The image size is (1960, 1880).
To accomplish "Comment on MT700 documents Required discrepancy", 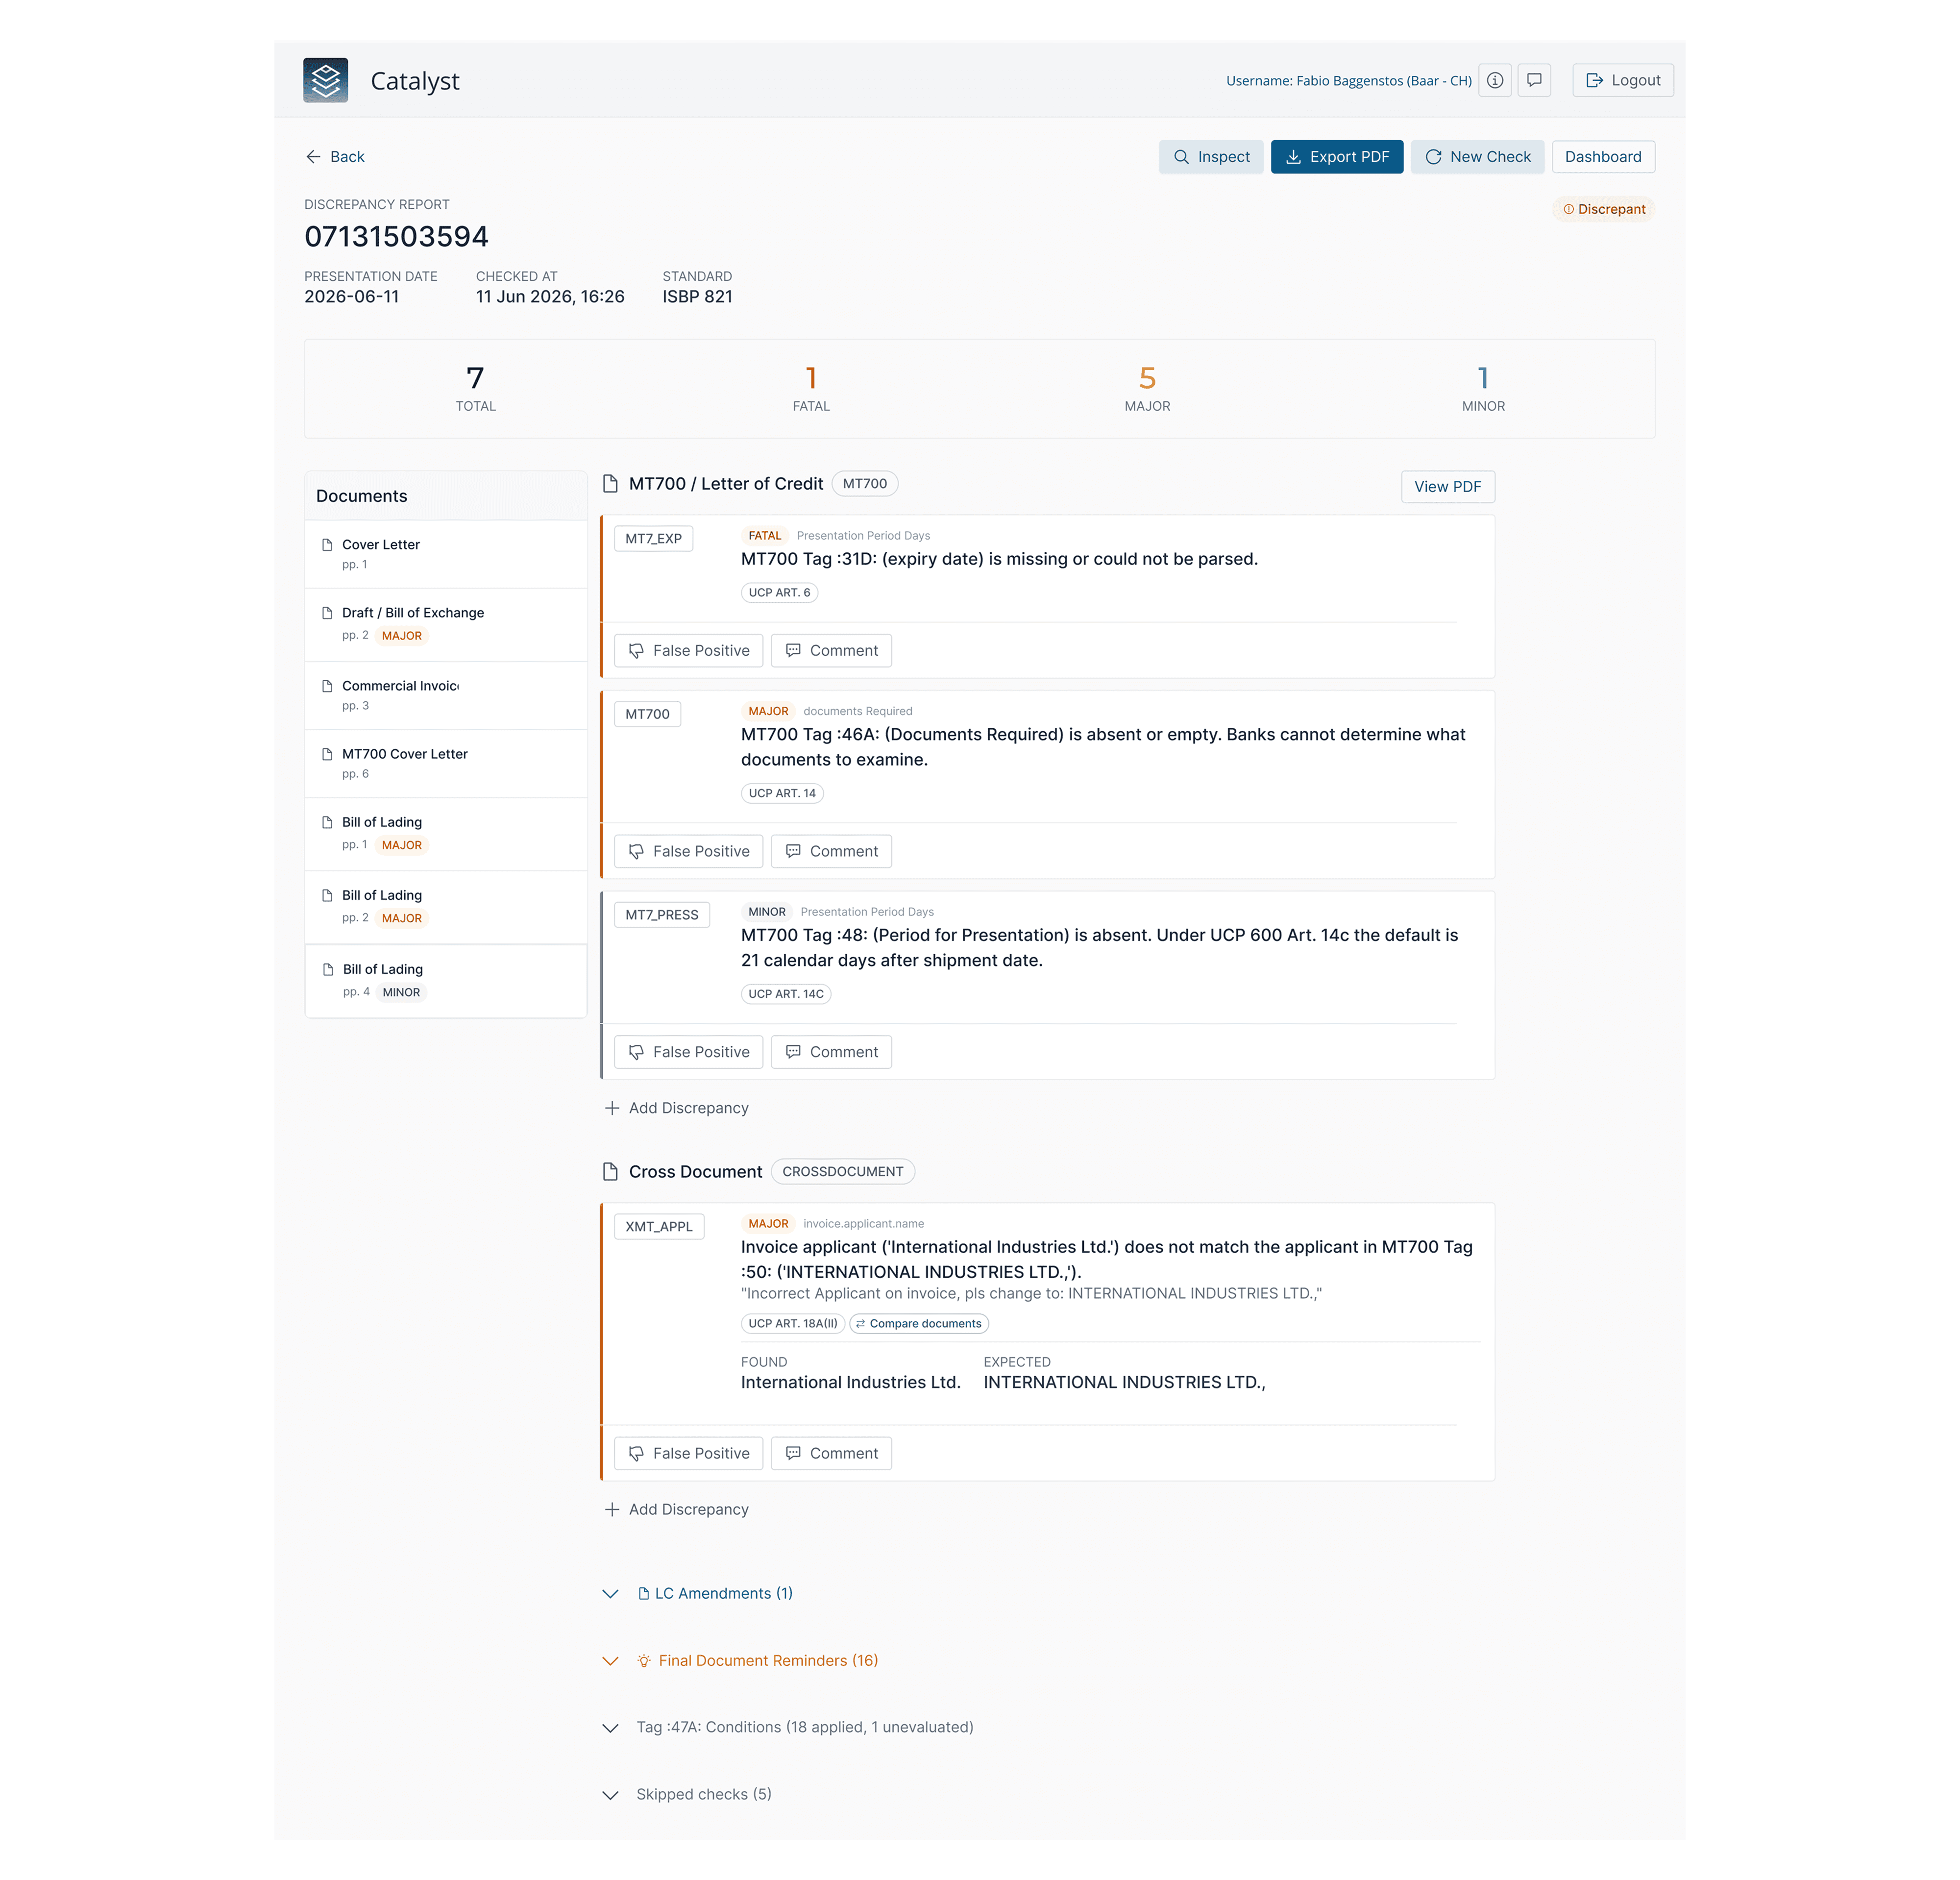I will click(x=831, y=851).
